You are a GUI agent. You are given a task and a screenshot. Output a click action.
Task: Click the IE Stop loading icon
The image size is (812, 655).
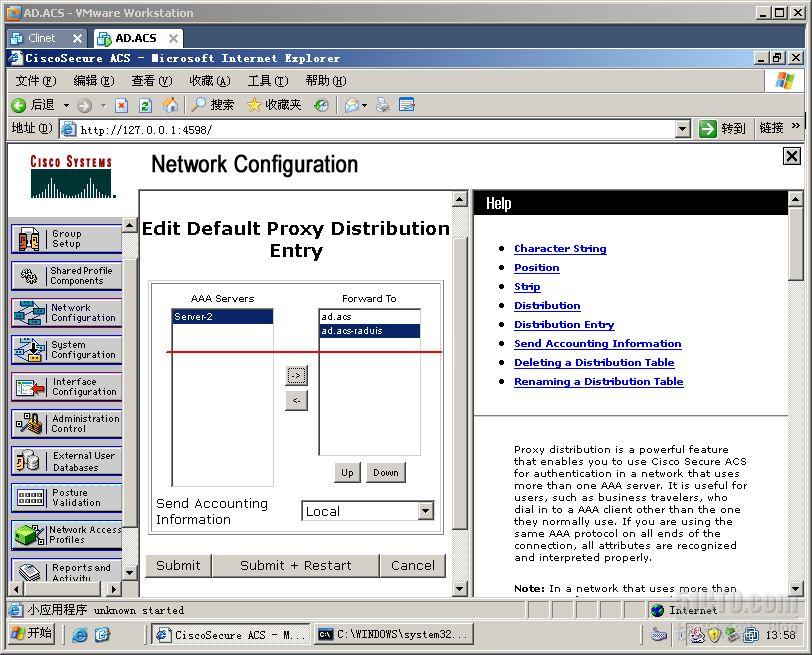coord(121,106)
